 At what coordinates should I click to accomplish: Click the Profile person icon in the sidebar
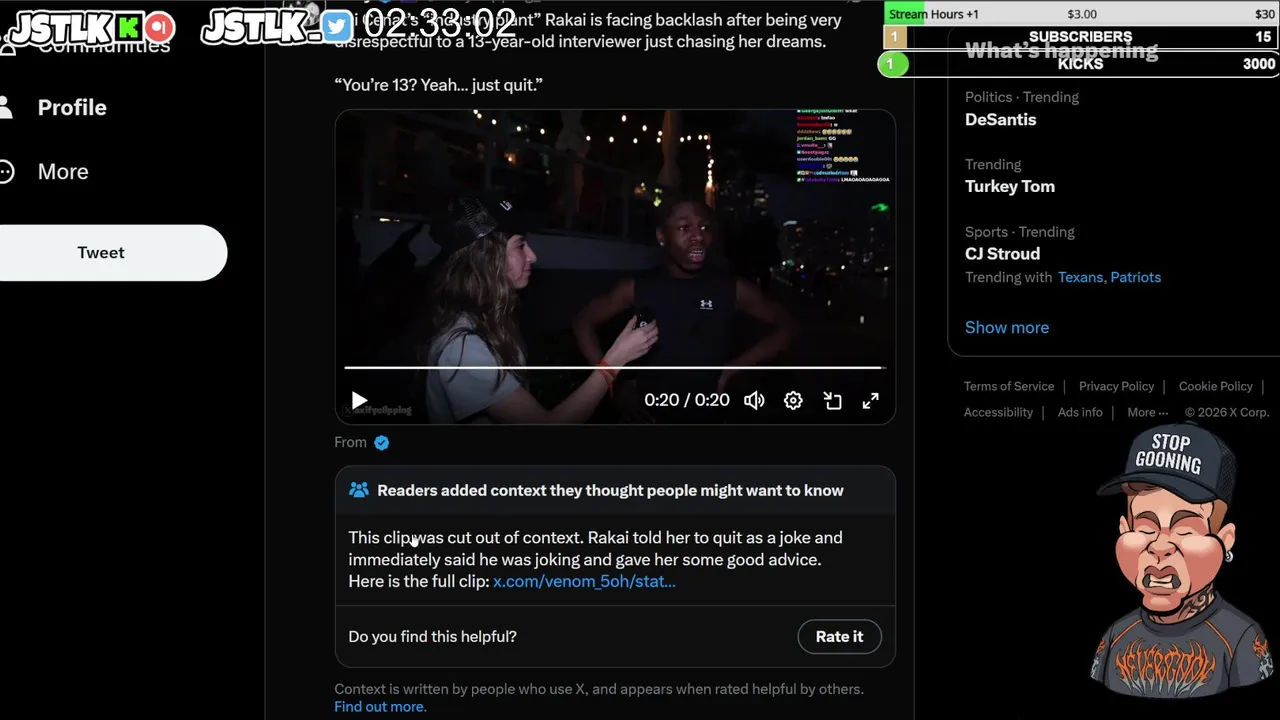coord(5,107)
